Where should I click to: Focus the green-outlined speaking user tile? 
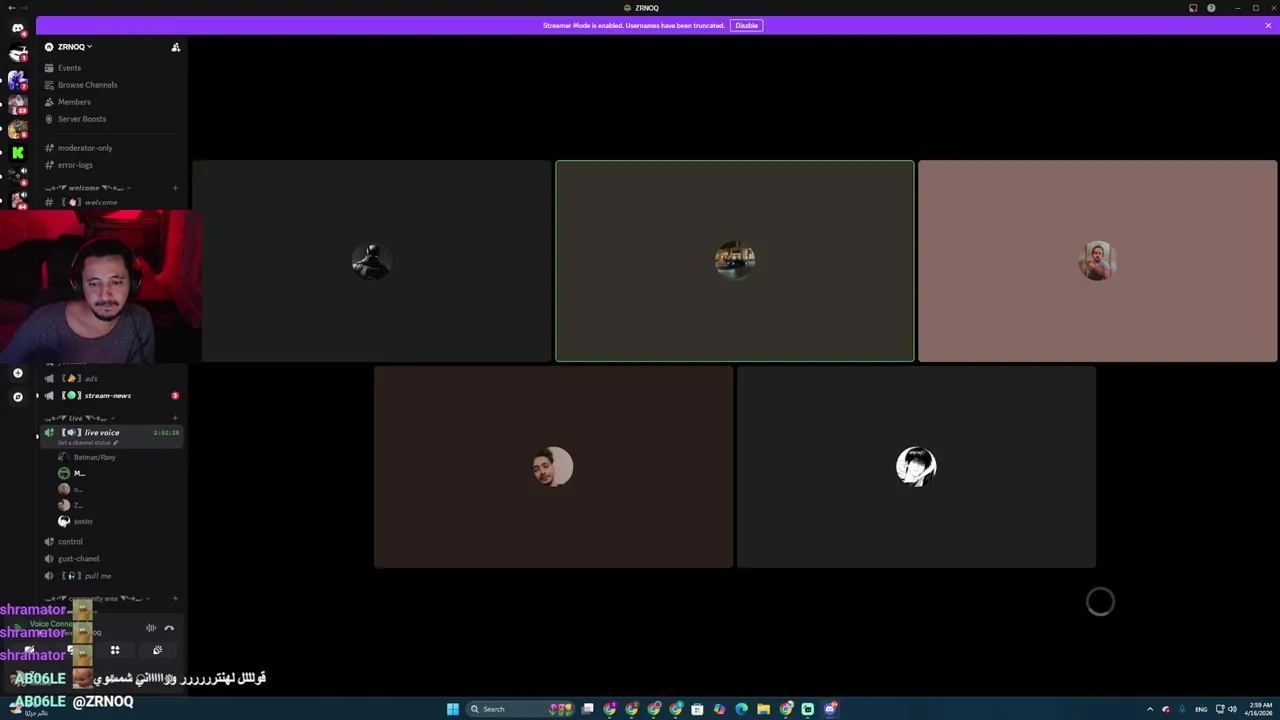[734, 261]
